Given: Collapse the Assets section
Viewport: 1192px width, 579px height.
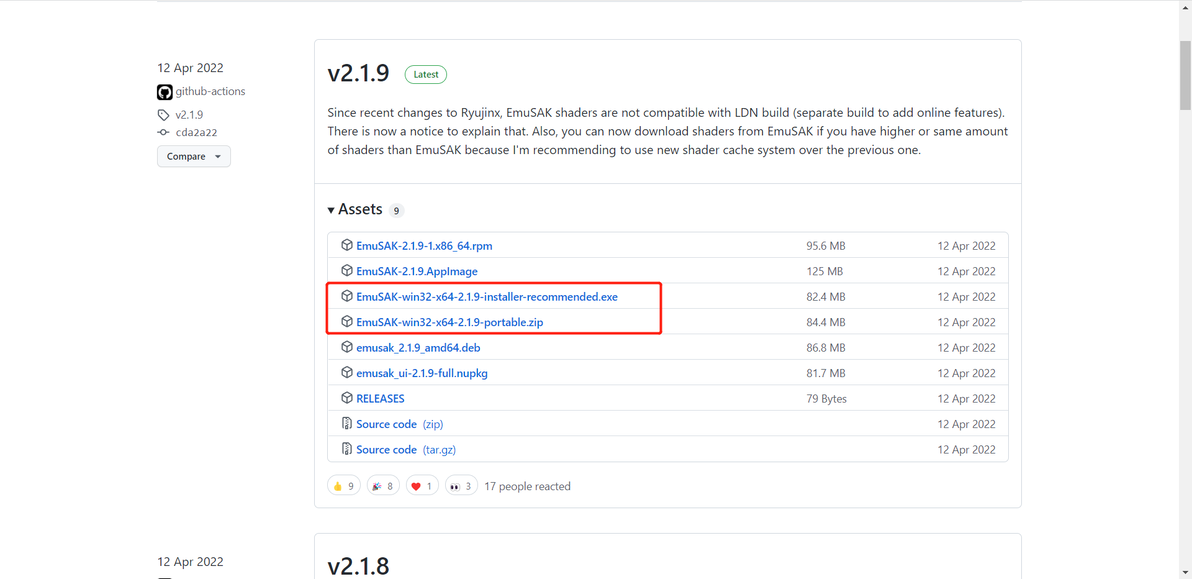Looking at the screenshot, I should pos(331,210).
